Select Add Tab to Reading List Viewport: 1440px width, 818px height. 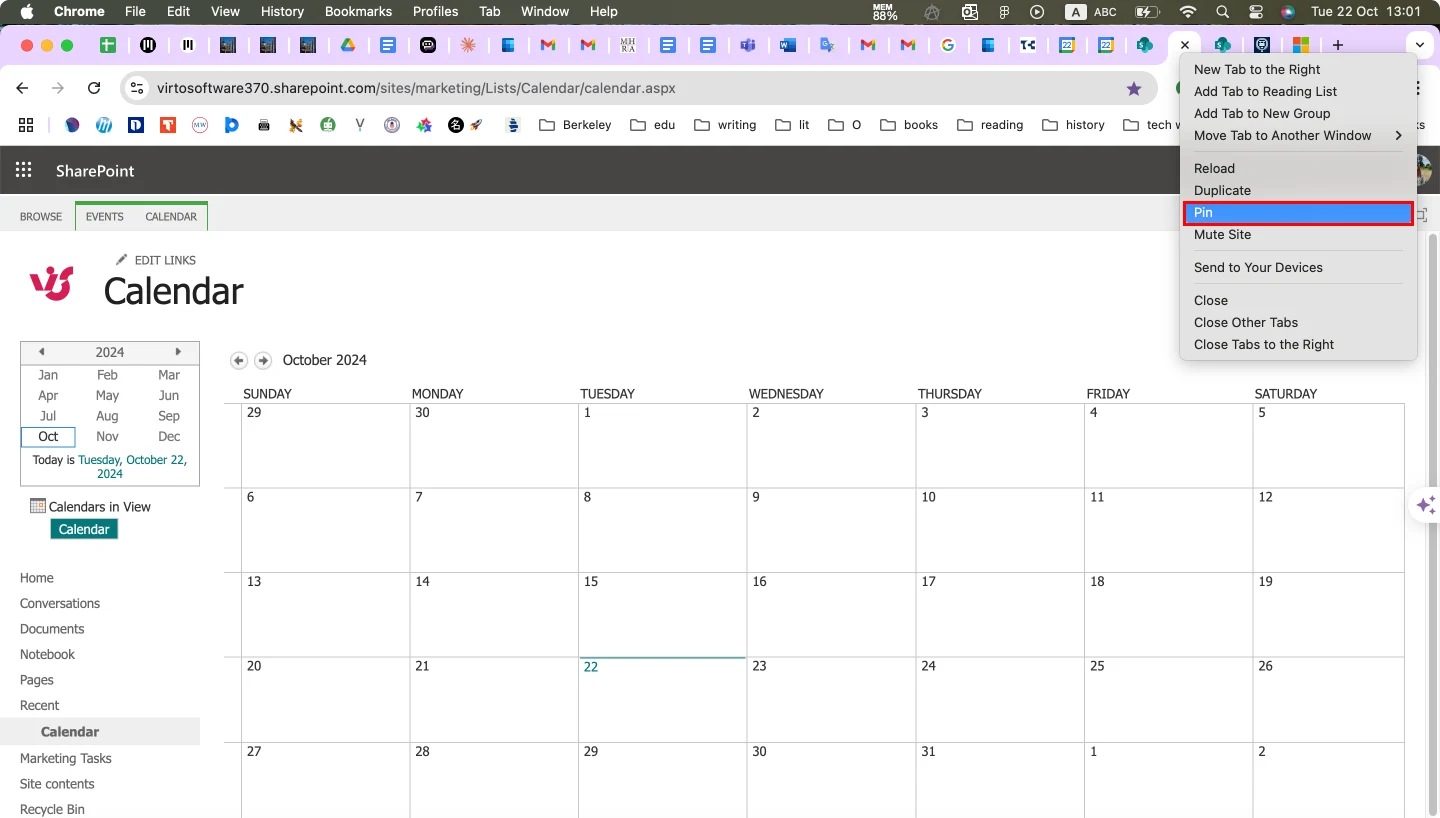1298,91
